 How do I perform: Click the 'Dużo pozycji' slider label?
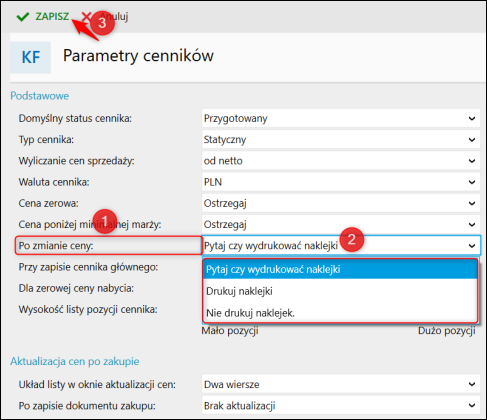[447, 331]
